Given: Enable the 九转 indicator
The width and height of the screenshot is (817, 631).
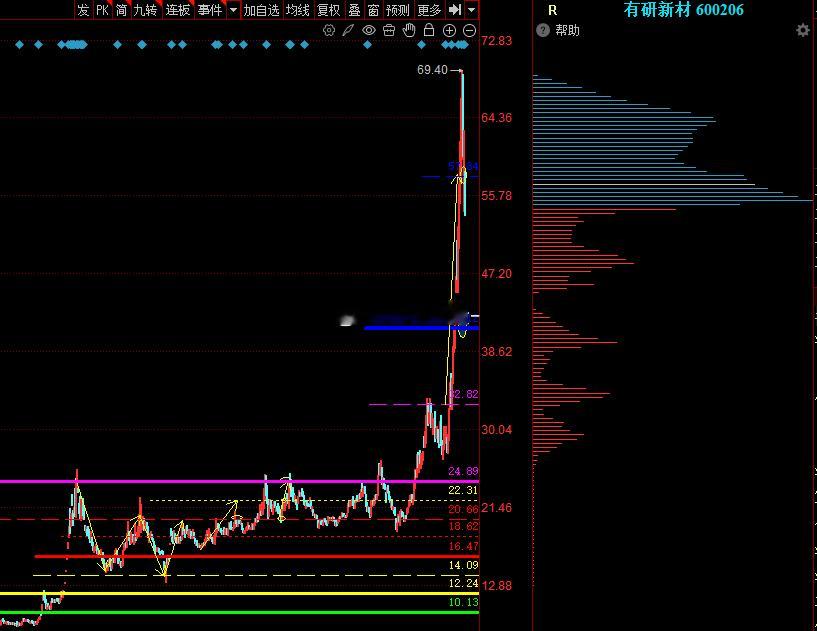Looking at the screenshot, I should (x=145, y=10).
